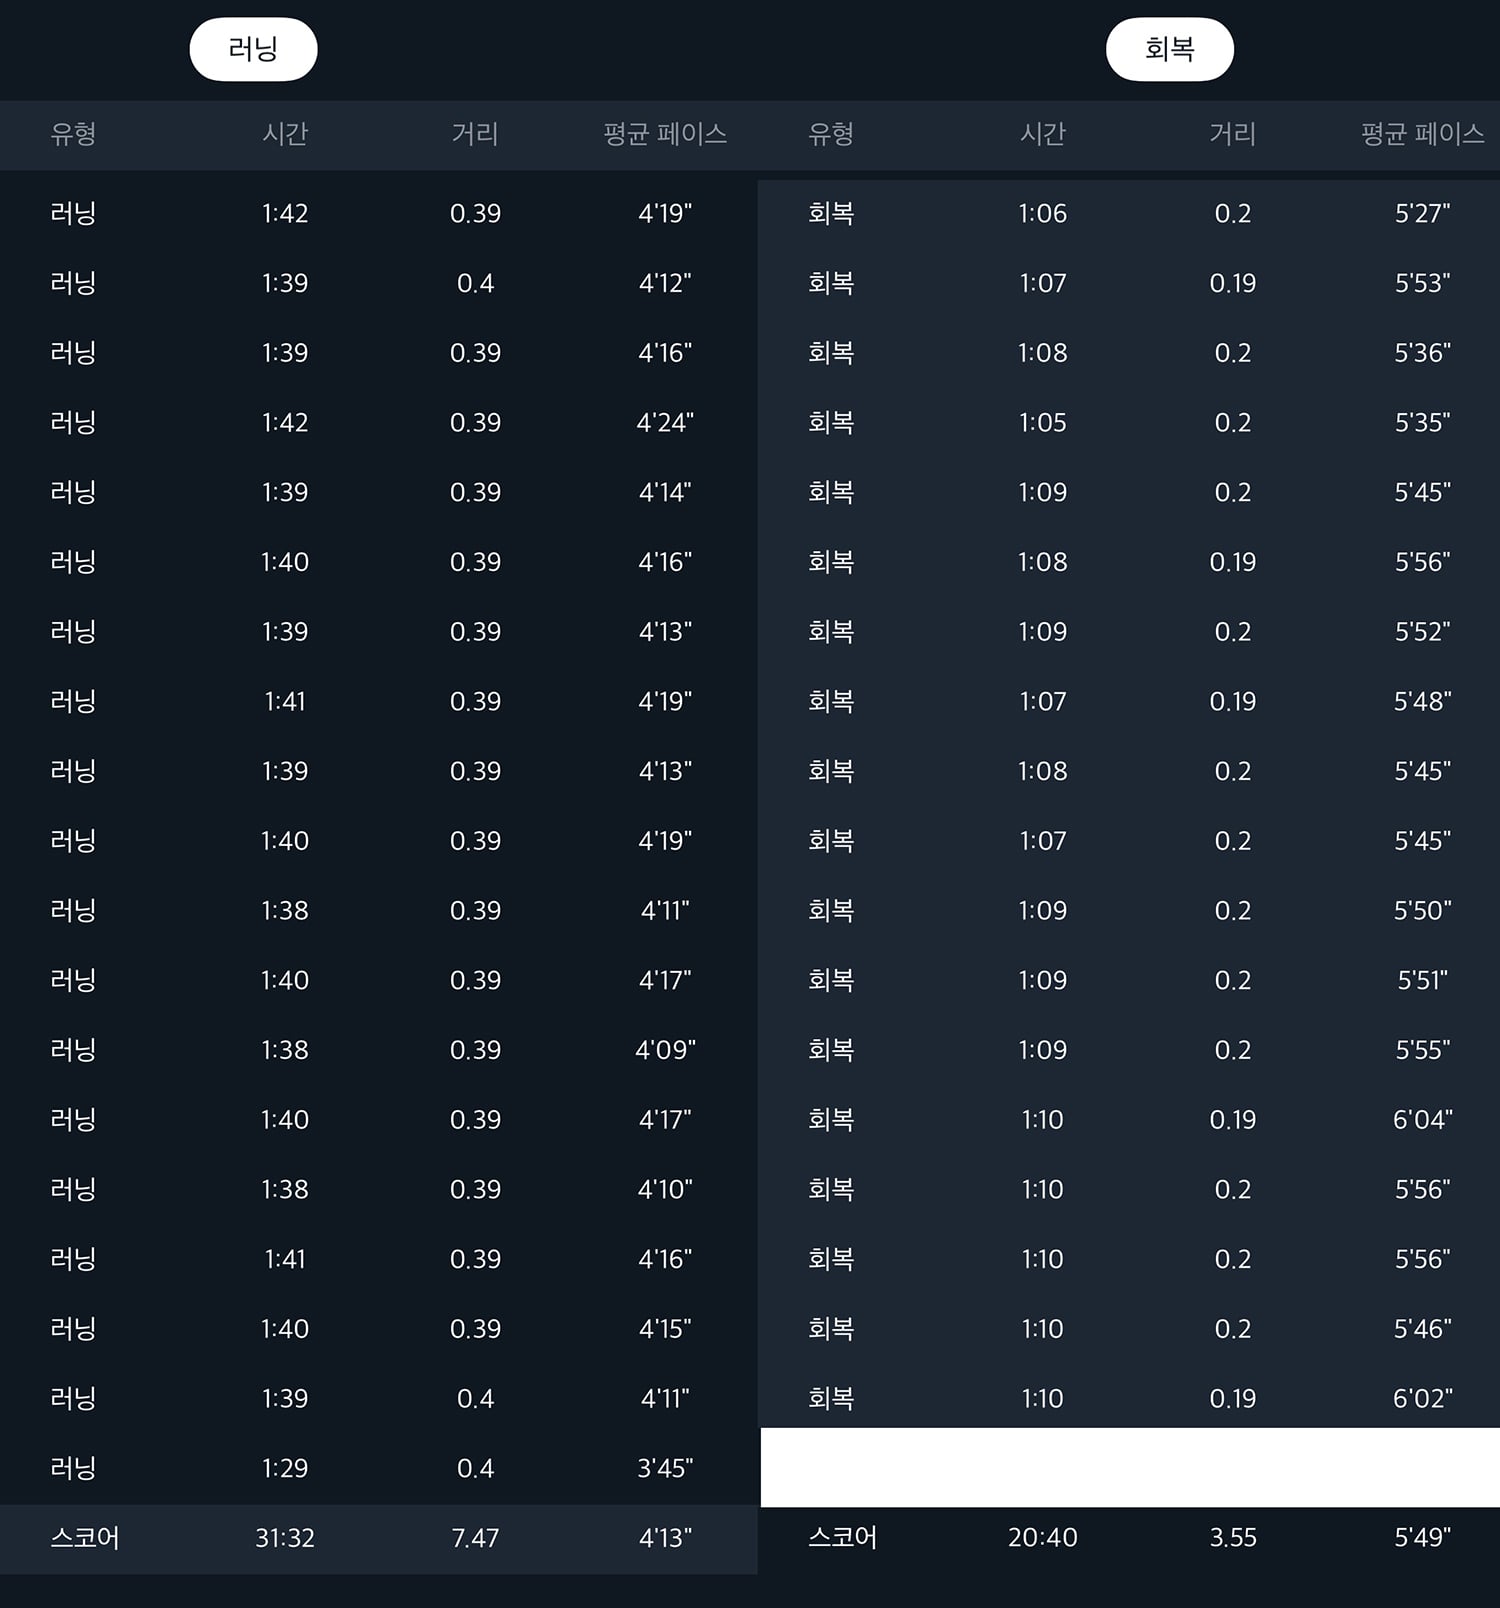1500x1608 pixels.
Task: Select the 회복 pill tab
Action: pyautogui.click(x=1169, y=49)
